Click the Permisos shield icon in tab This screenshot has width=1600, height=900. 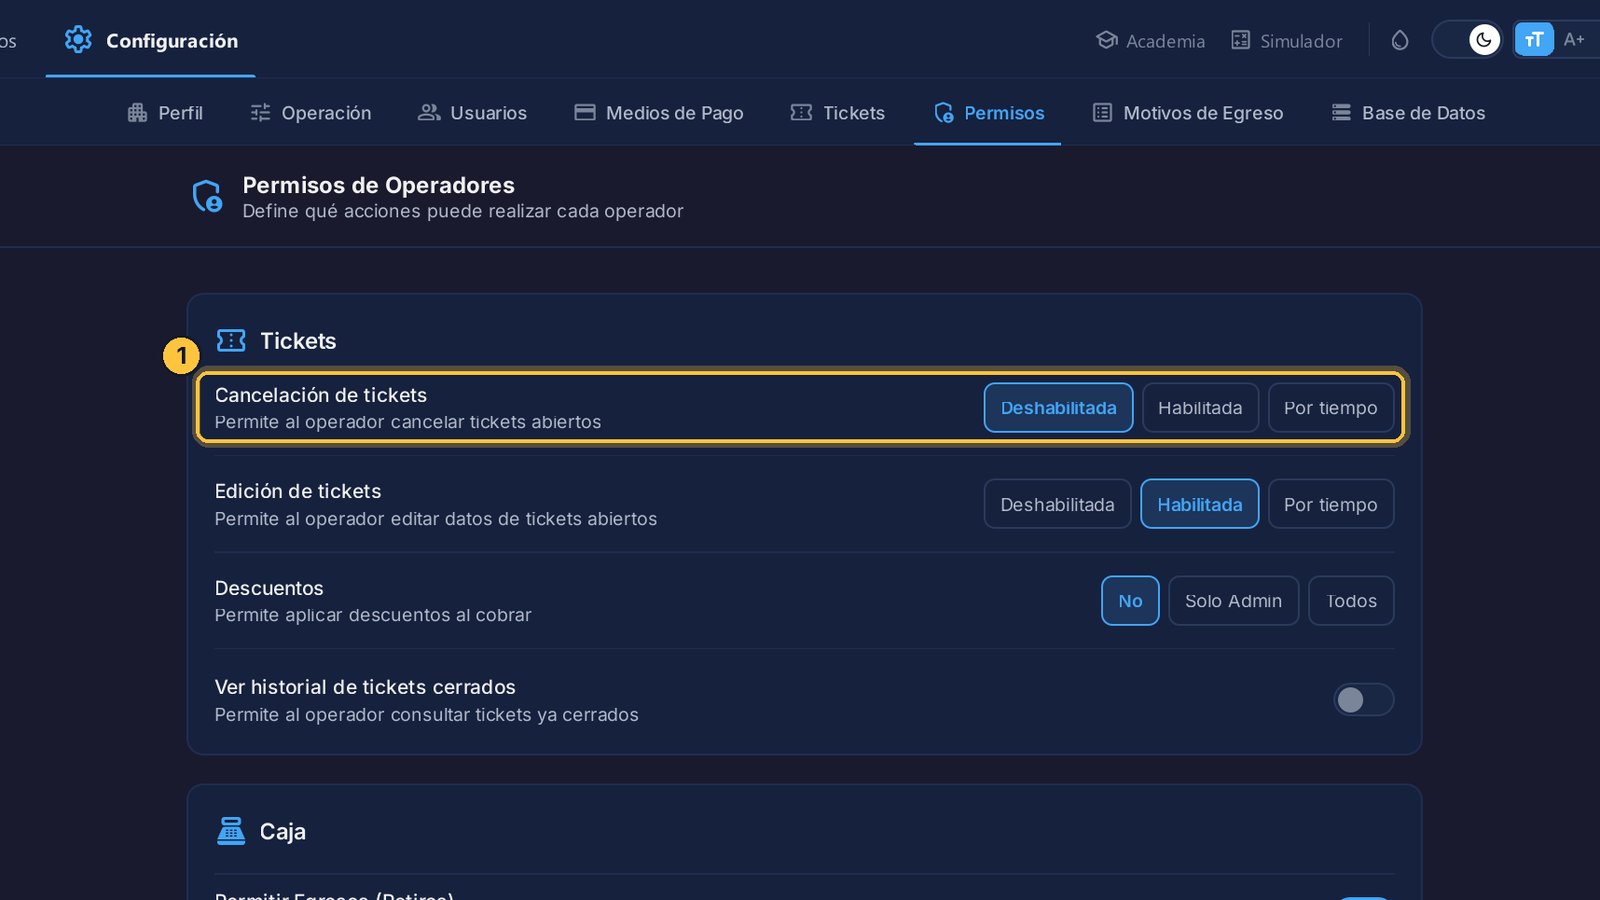[943, 113]
